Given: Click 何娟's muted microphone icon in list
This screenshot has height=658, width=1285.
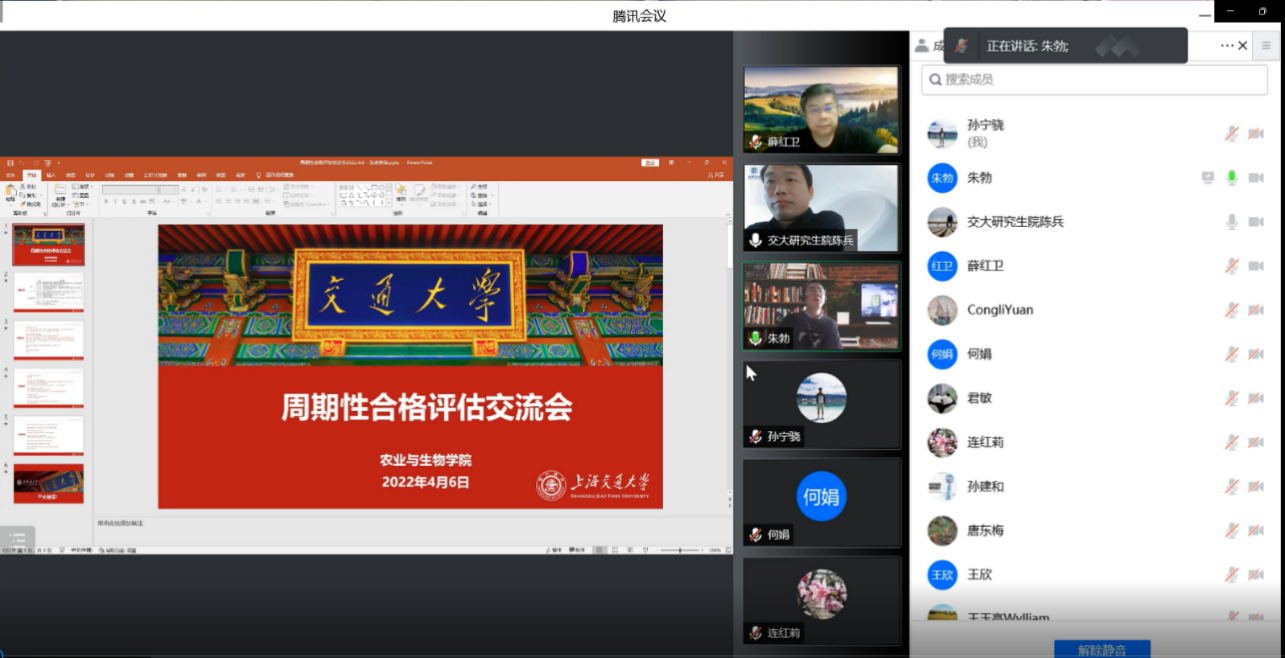Looking at the screenshot, I should coord(1232,353).
